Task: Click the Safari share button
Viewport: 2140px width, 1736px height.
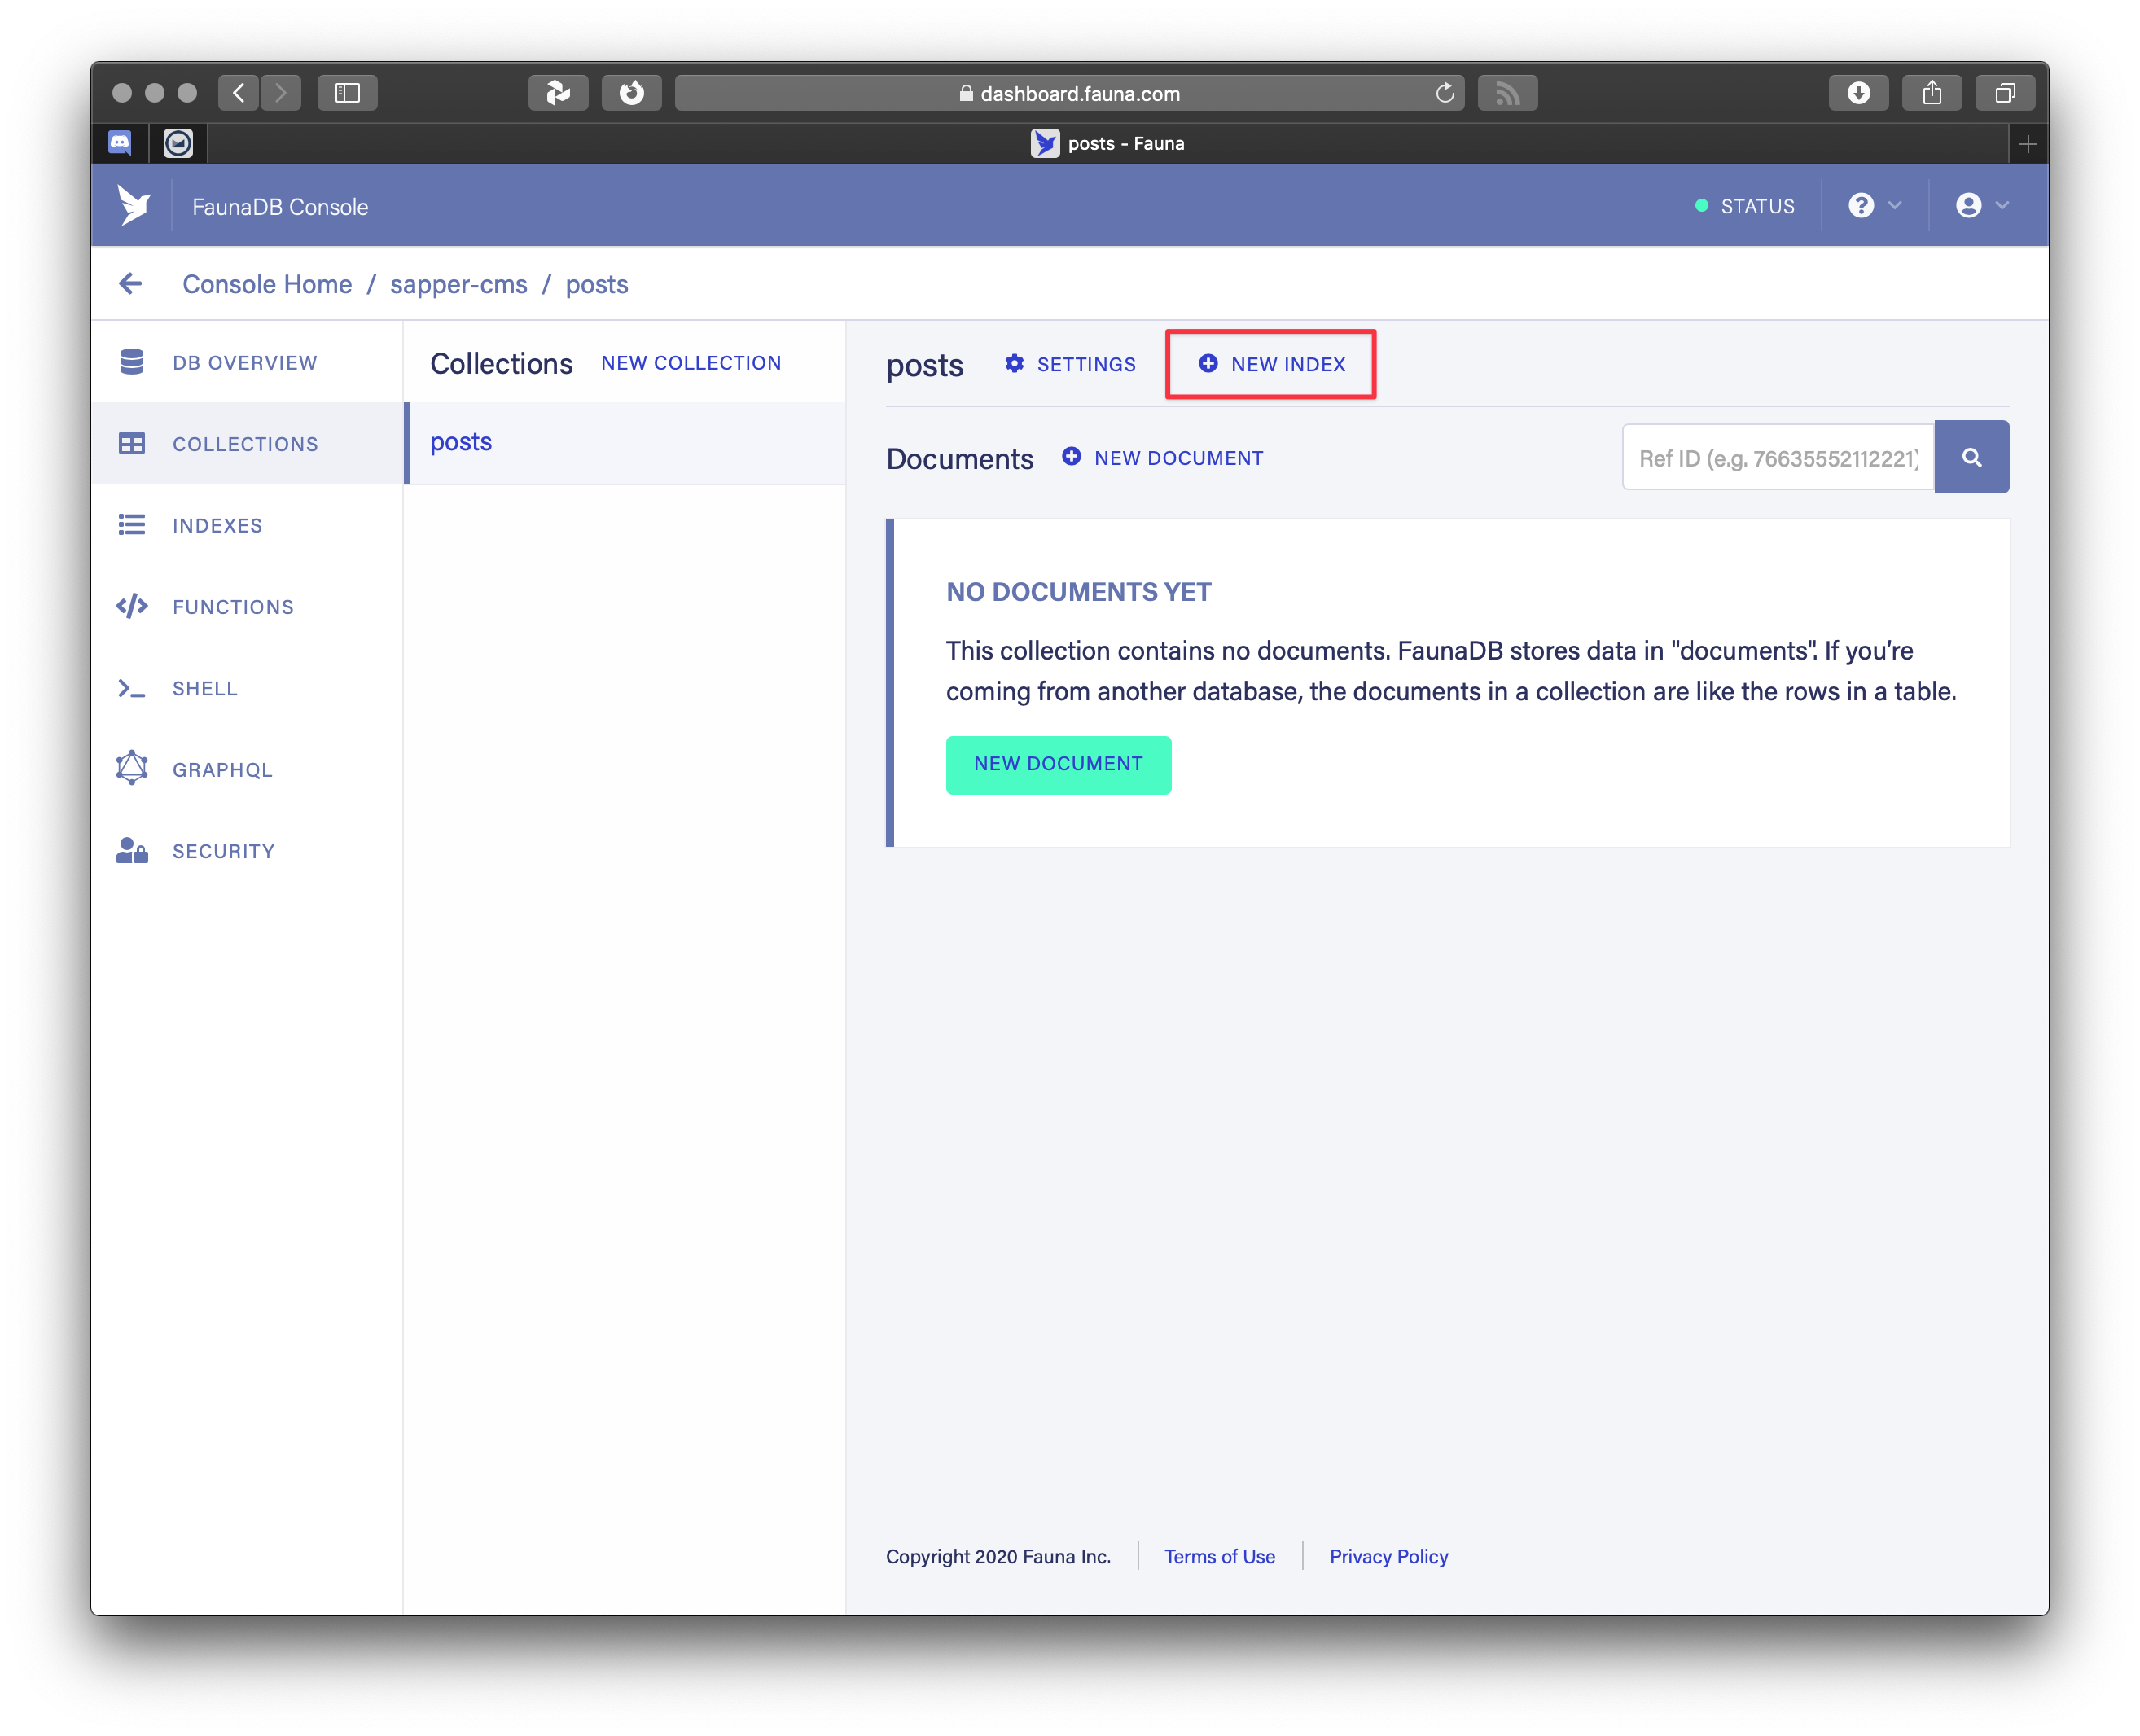Action: (x=1931, y=93)
